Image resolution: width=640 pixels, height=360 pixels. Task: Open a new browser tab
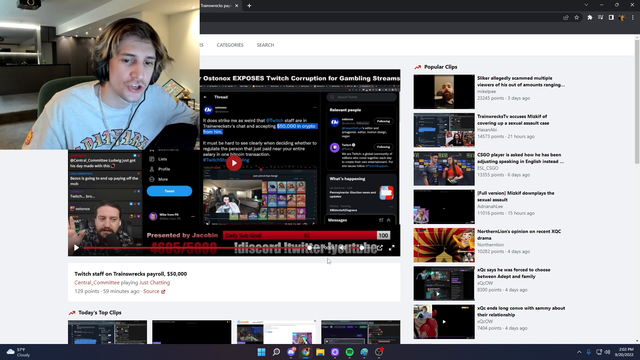click(x=249, y=6)
